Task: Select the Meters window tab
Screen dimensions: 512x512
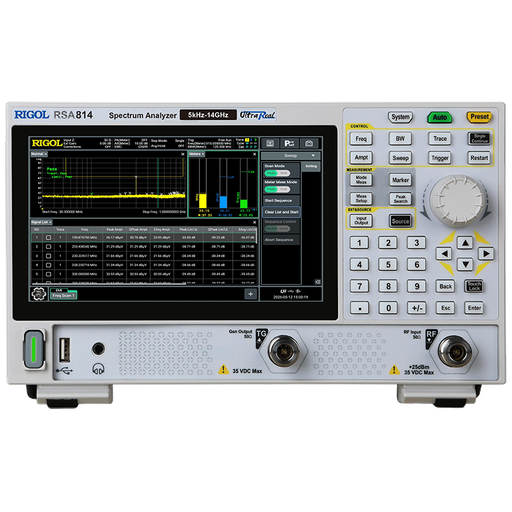Action: pos(197,154)
